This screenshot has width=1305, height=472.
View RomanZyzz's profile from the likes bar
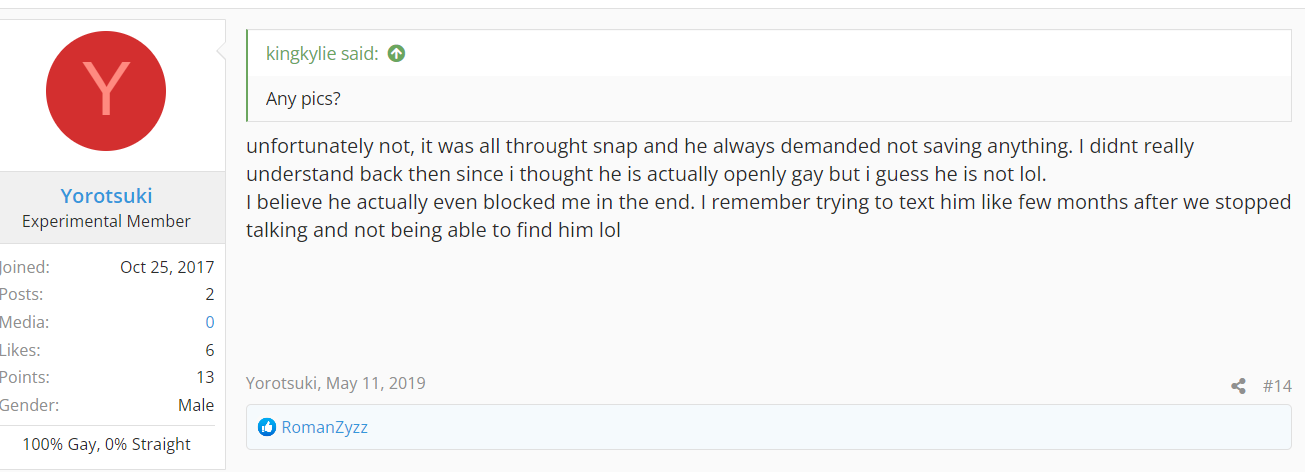coord(325,427)
